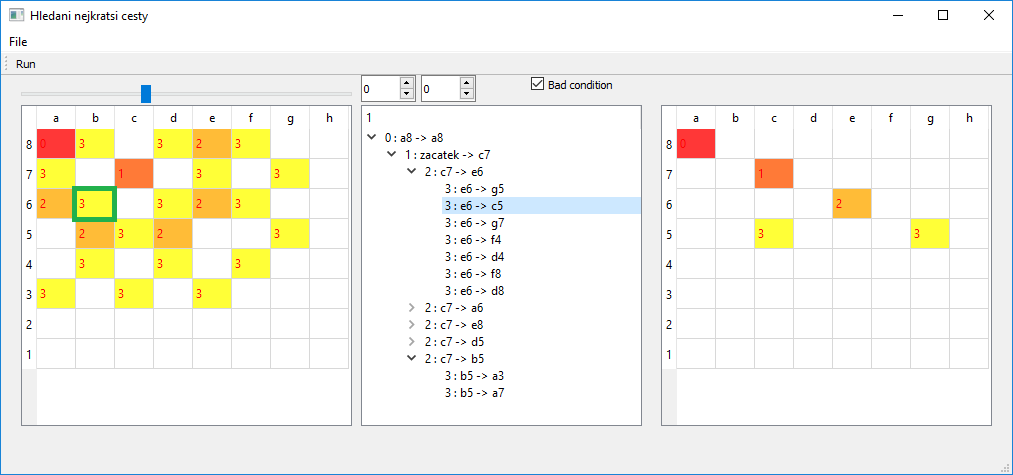This screenshot has width=1013, height=475.
Task: Increment the first spinbox value
Action: 406,82
